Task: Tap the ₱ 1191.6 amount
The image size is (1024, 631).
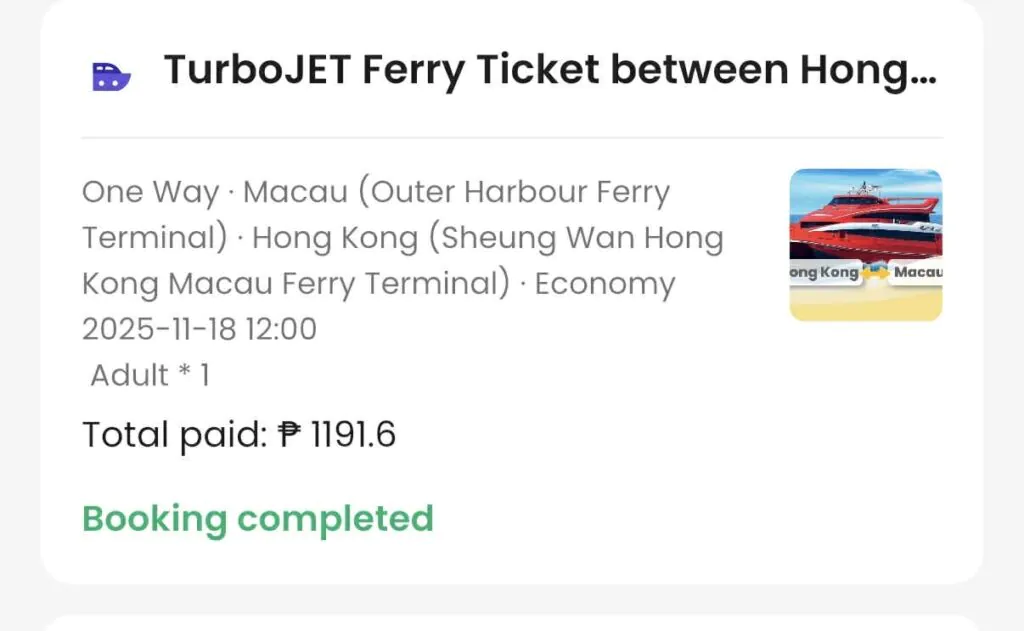Action: coord(337,435)
